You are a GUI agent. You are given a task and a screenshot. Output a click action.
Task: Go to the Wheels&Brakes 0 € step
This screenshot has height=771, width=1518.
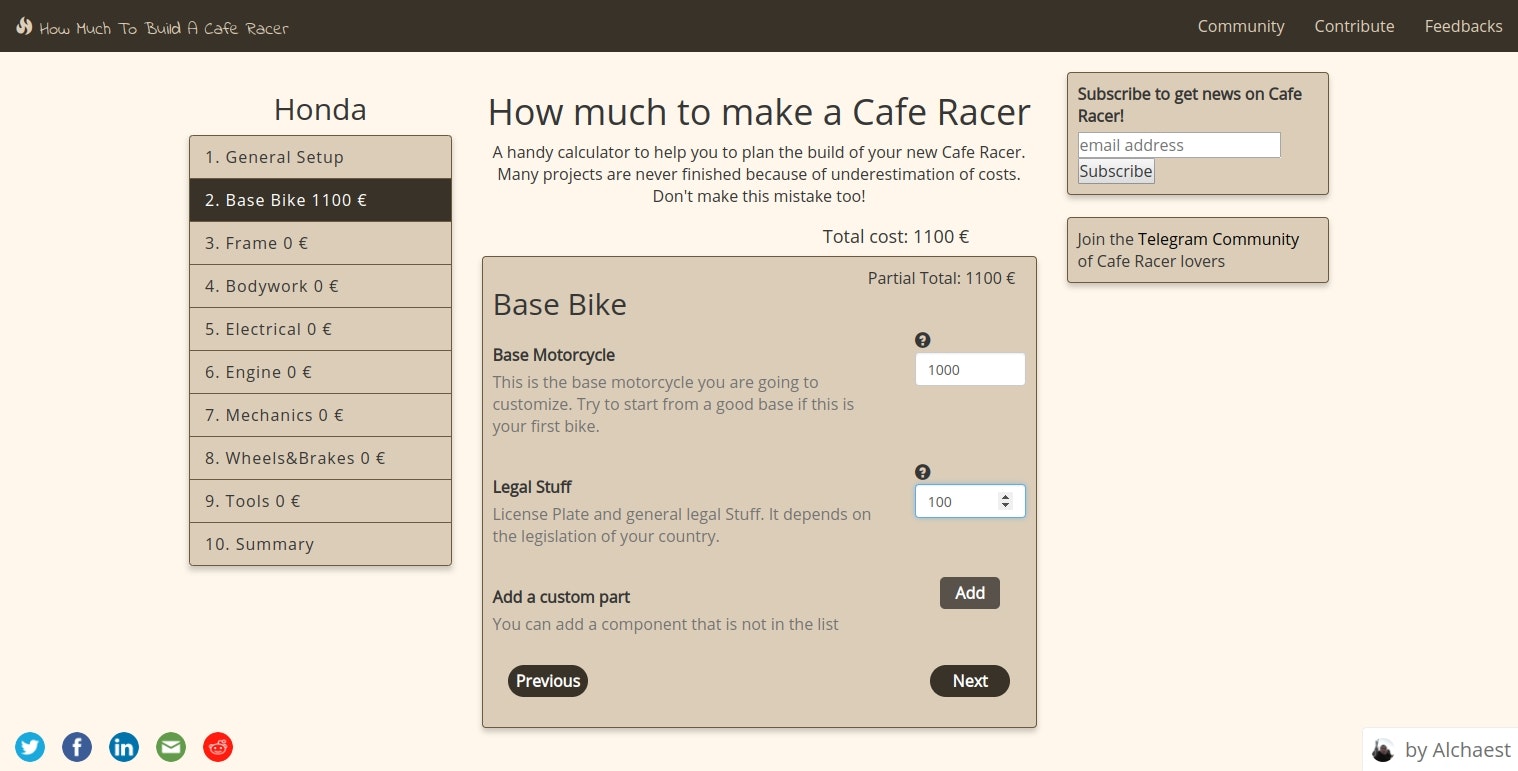point(320,458)
